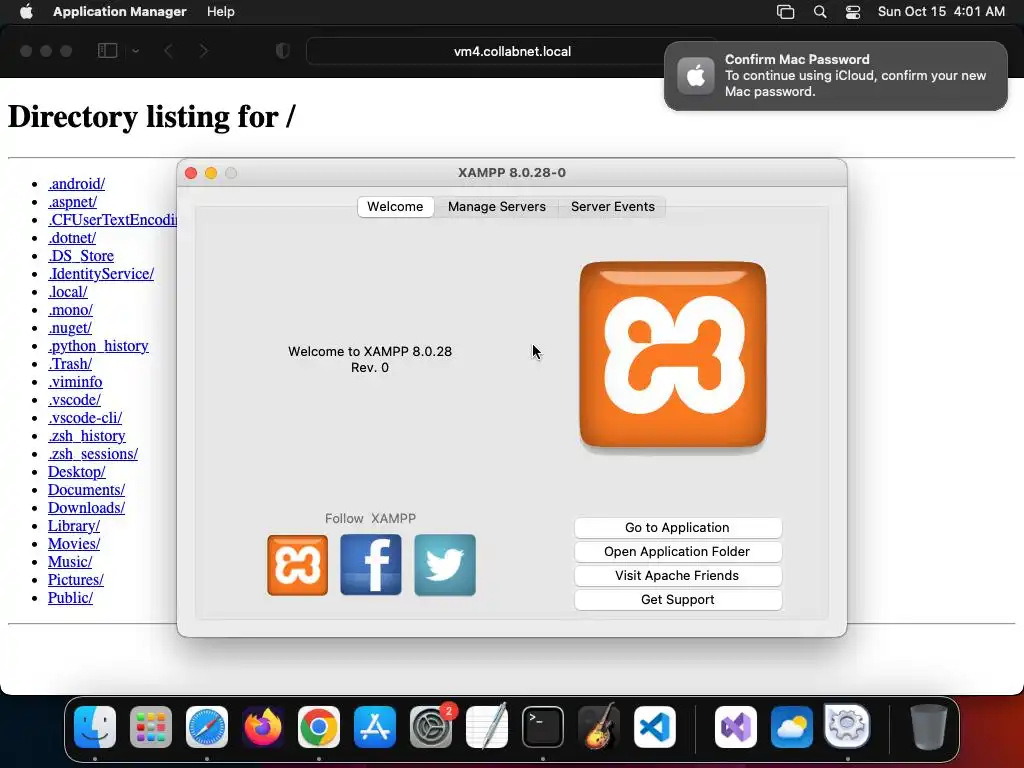The height and width of the screenshot is (768, 1024).
Task: Open the Documents/ directory link
Action: coord(86,490)
